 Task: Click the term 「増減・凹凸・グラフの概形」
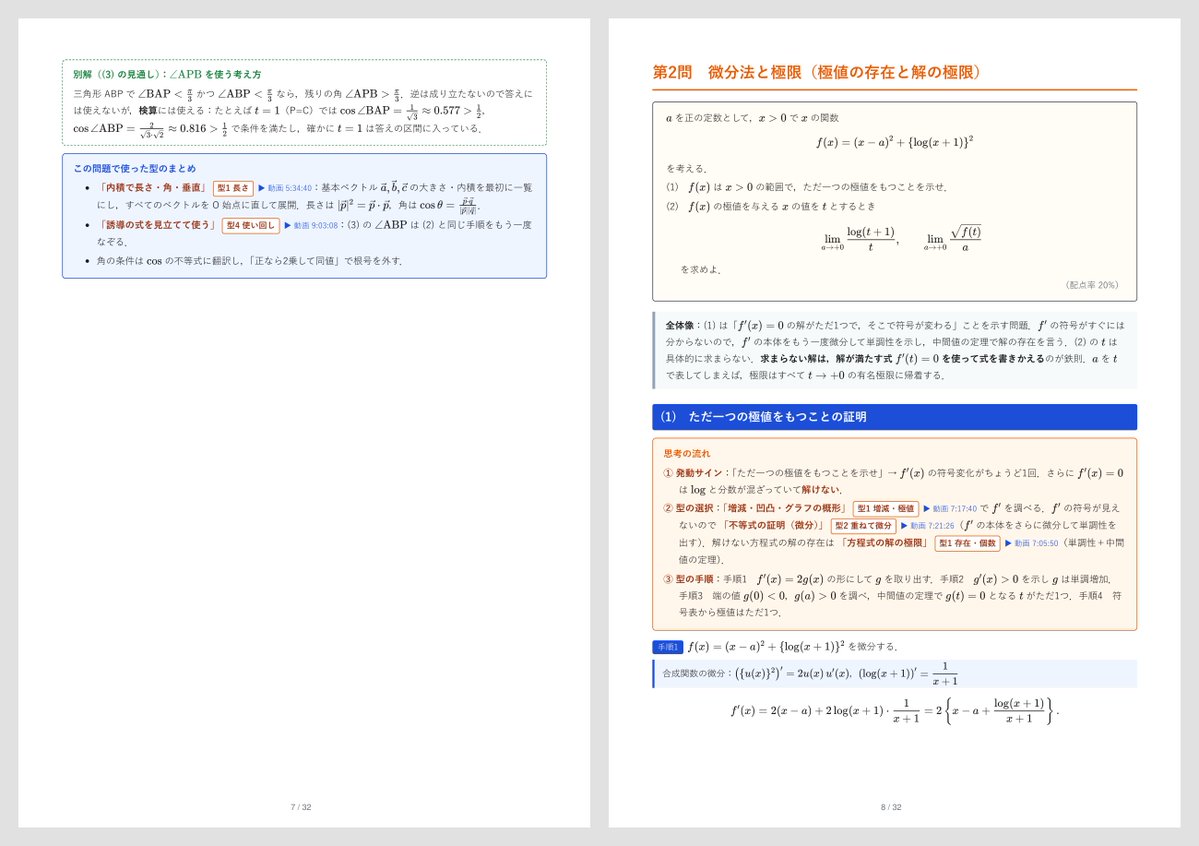click(x=784, y=509)
